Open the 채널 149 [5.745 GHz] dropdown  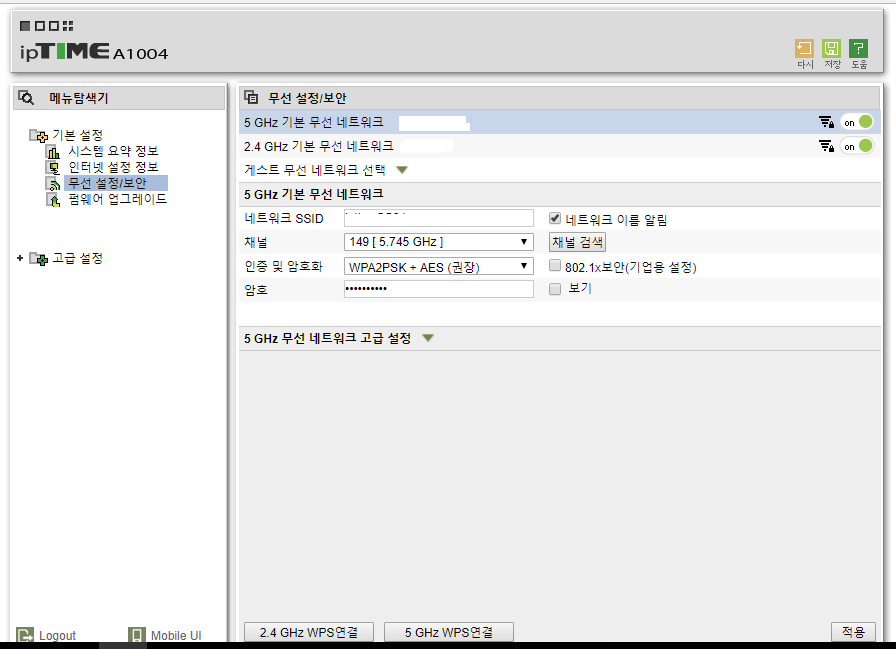438,242
